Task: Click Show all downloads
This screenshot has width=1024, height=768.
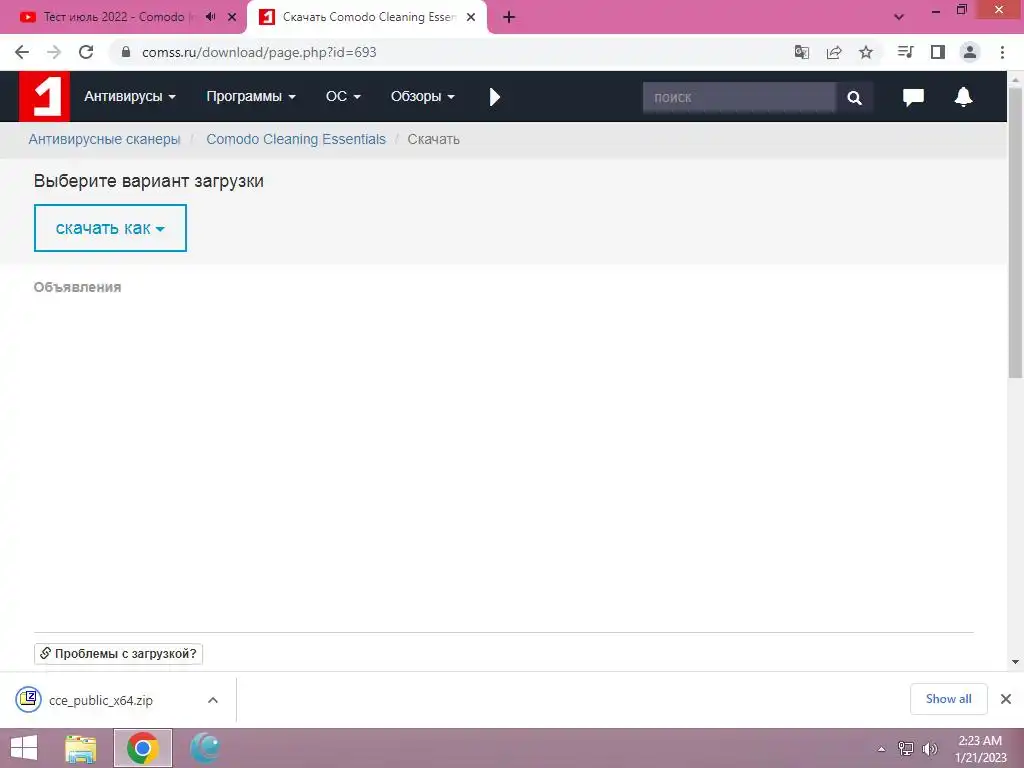Action: click(x=948, y=699)
